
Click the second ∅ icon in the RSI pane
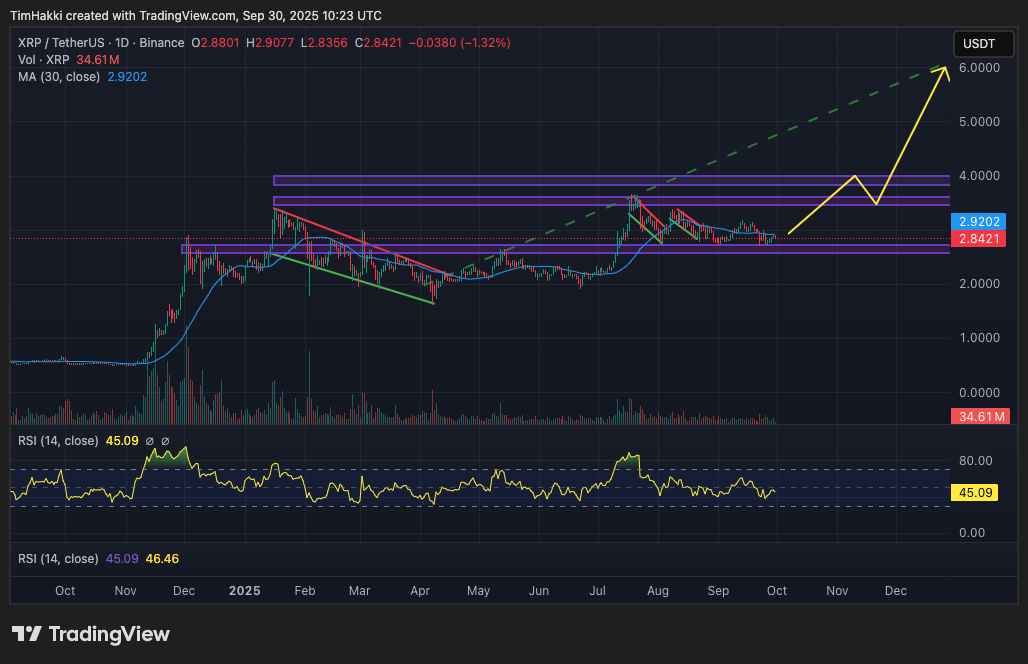pos(166,440)
